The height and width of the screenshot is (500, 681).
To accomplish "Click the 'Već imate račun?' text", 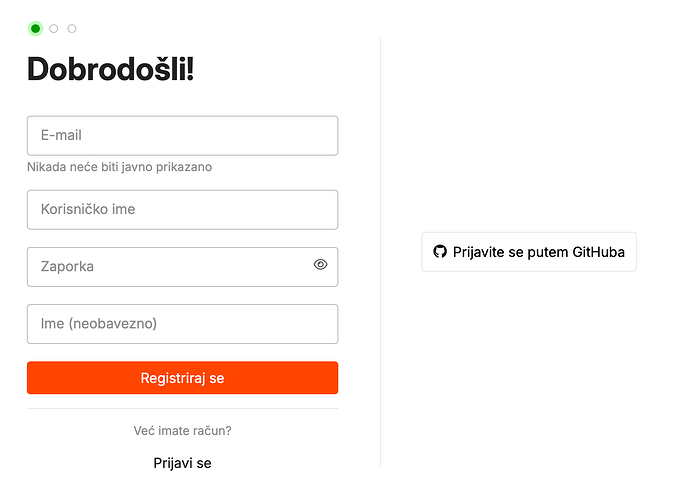I will click(x=182, y=431).
